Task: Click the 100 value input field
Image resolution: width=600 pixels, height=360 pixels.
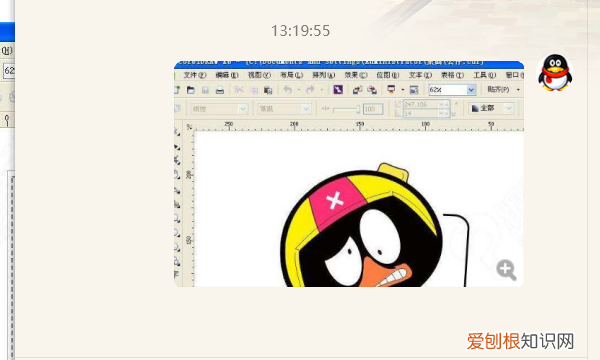Action: pos(373,109)
